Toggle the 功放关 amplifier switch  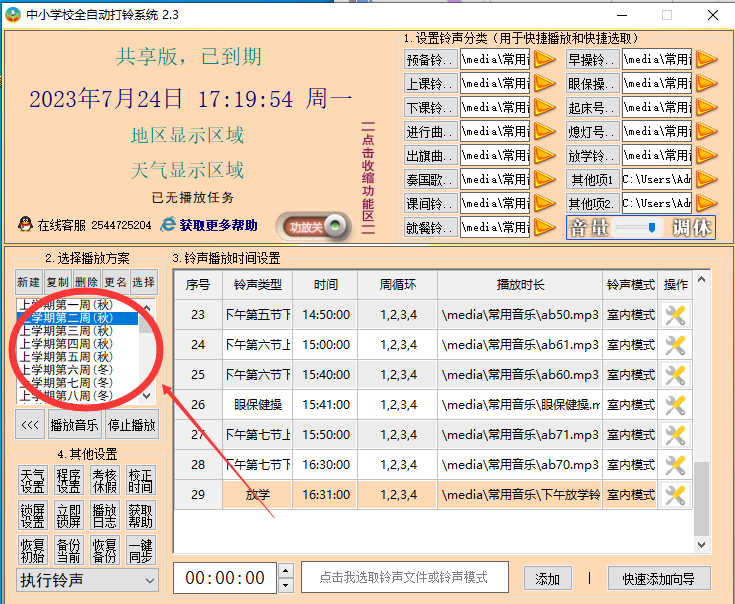coord(314,227)
